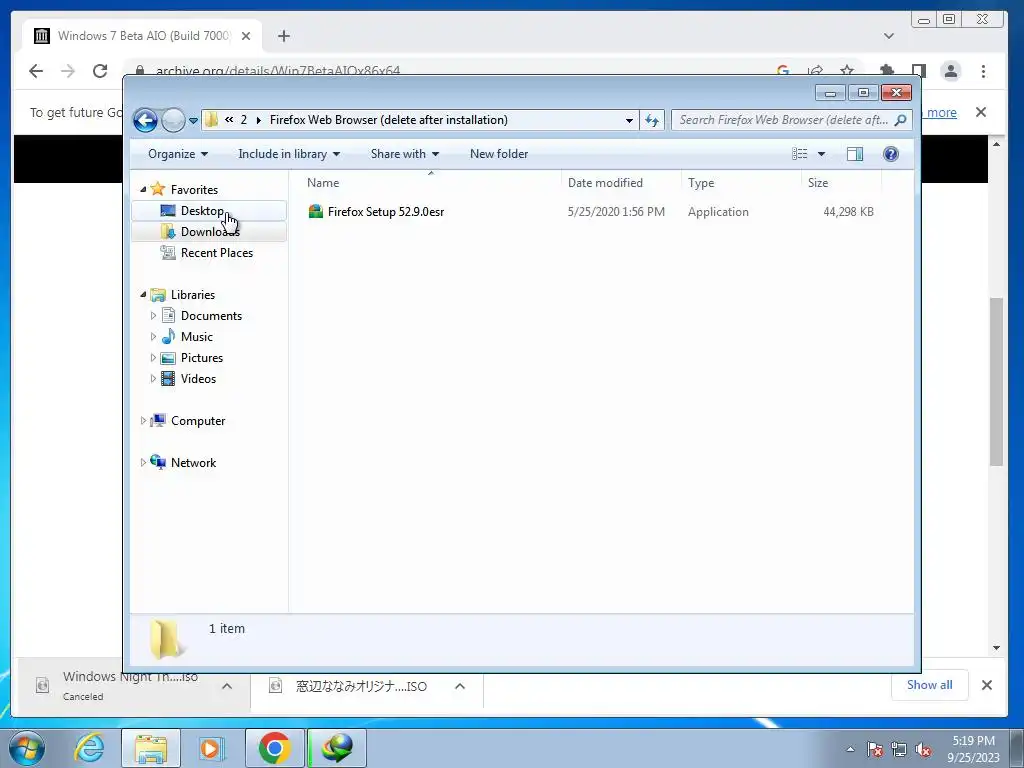Collapse the Favorites tree group
The width and height of the screenshot is (1024, 768).
[x=143, y=189]
